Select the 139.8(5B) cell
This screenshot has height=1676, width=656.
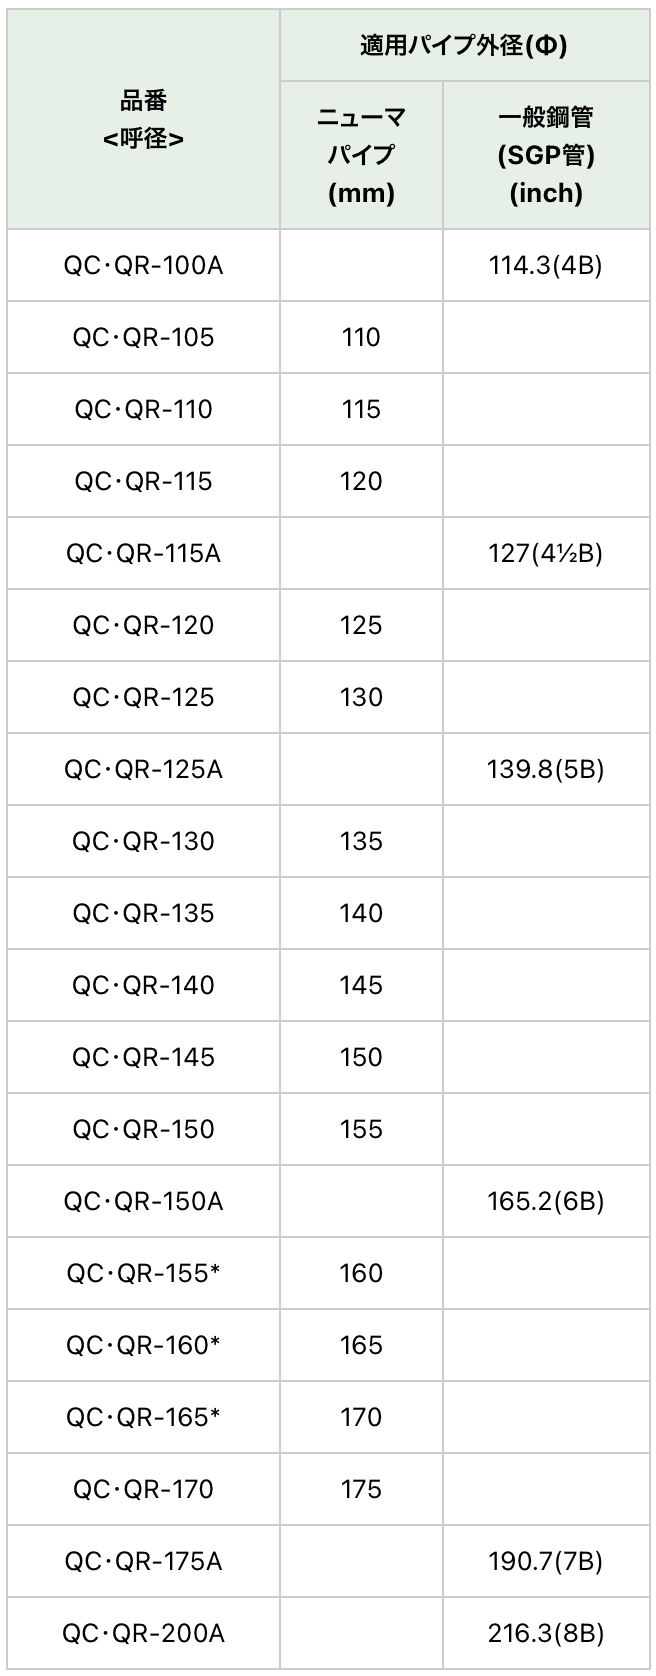pyautogui.click(x=545, y=770)
